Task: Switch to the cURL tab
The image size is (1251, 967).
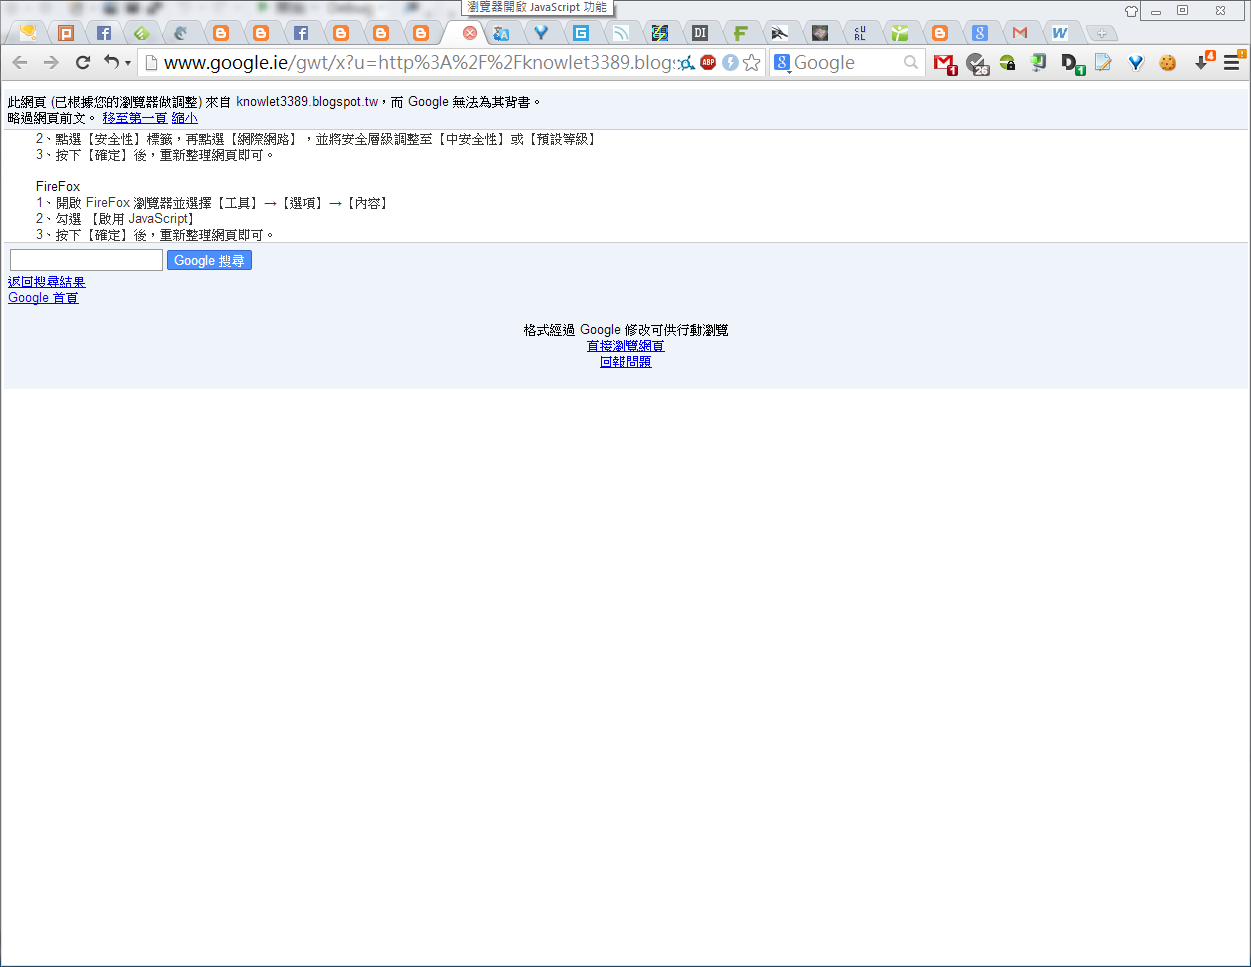Action: pos(860,33)
